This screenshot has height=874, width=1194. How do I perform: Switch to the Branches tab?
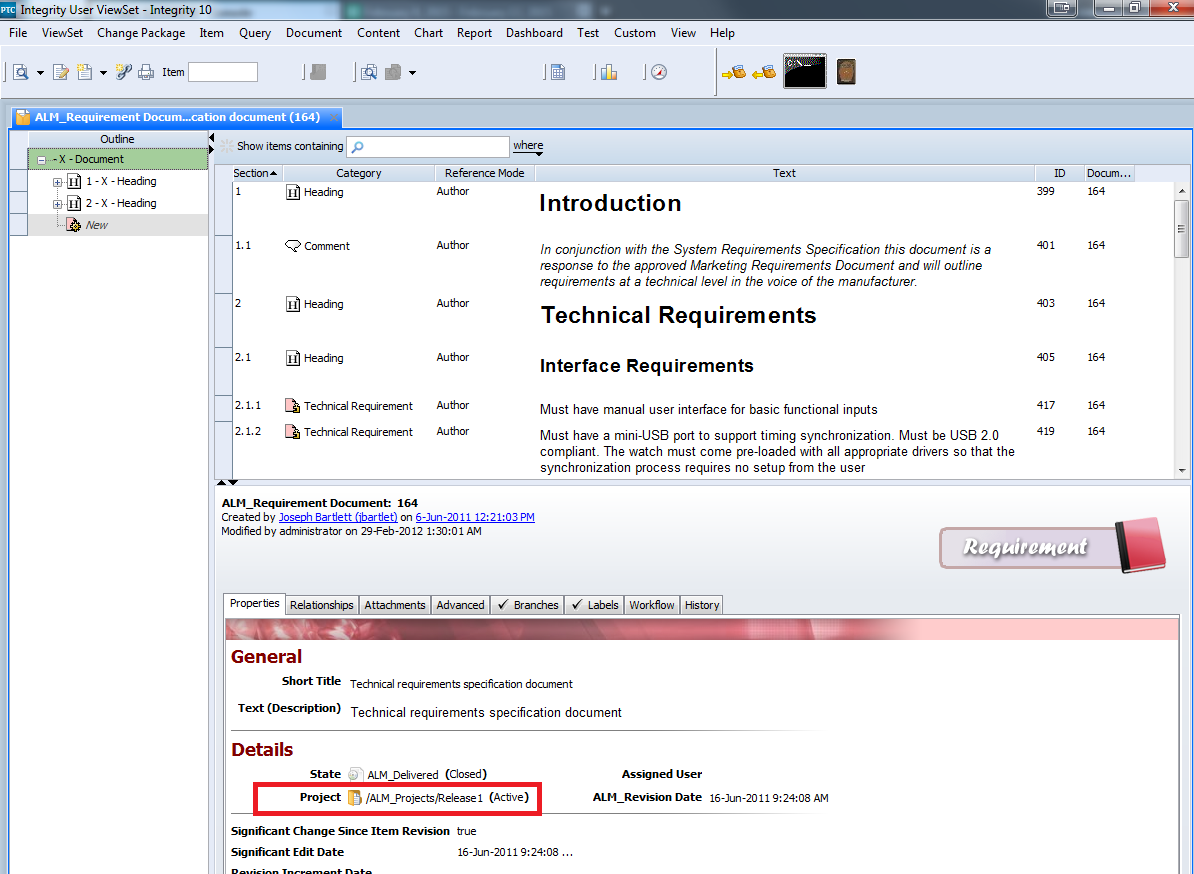tap(528, 605)
